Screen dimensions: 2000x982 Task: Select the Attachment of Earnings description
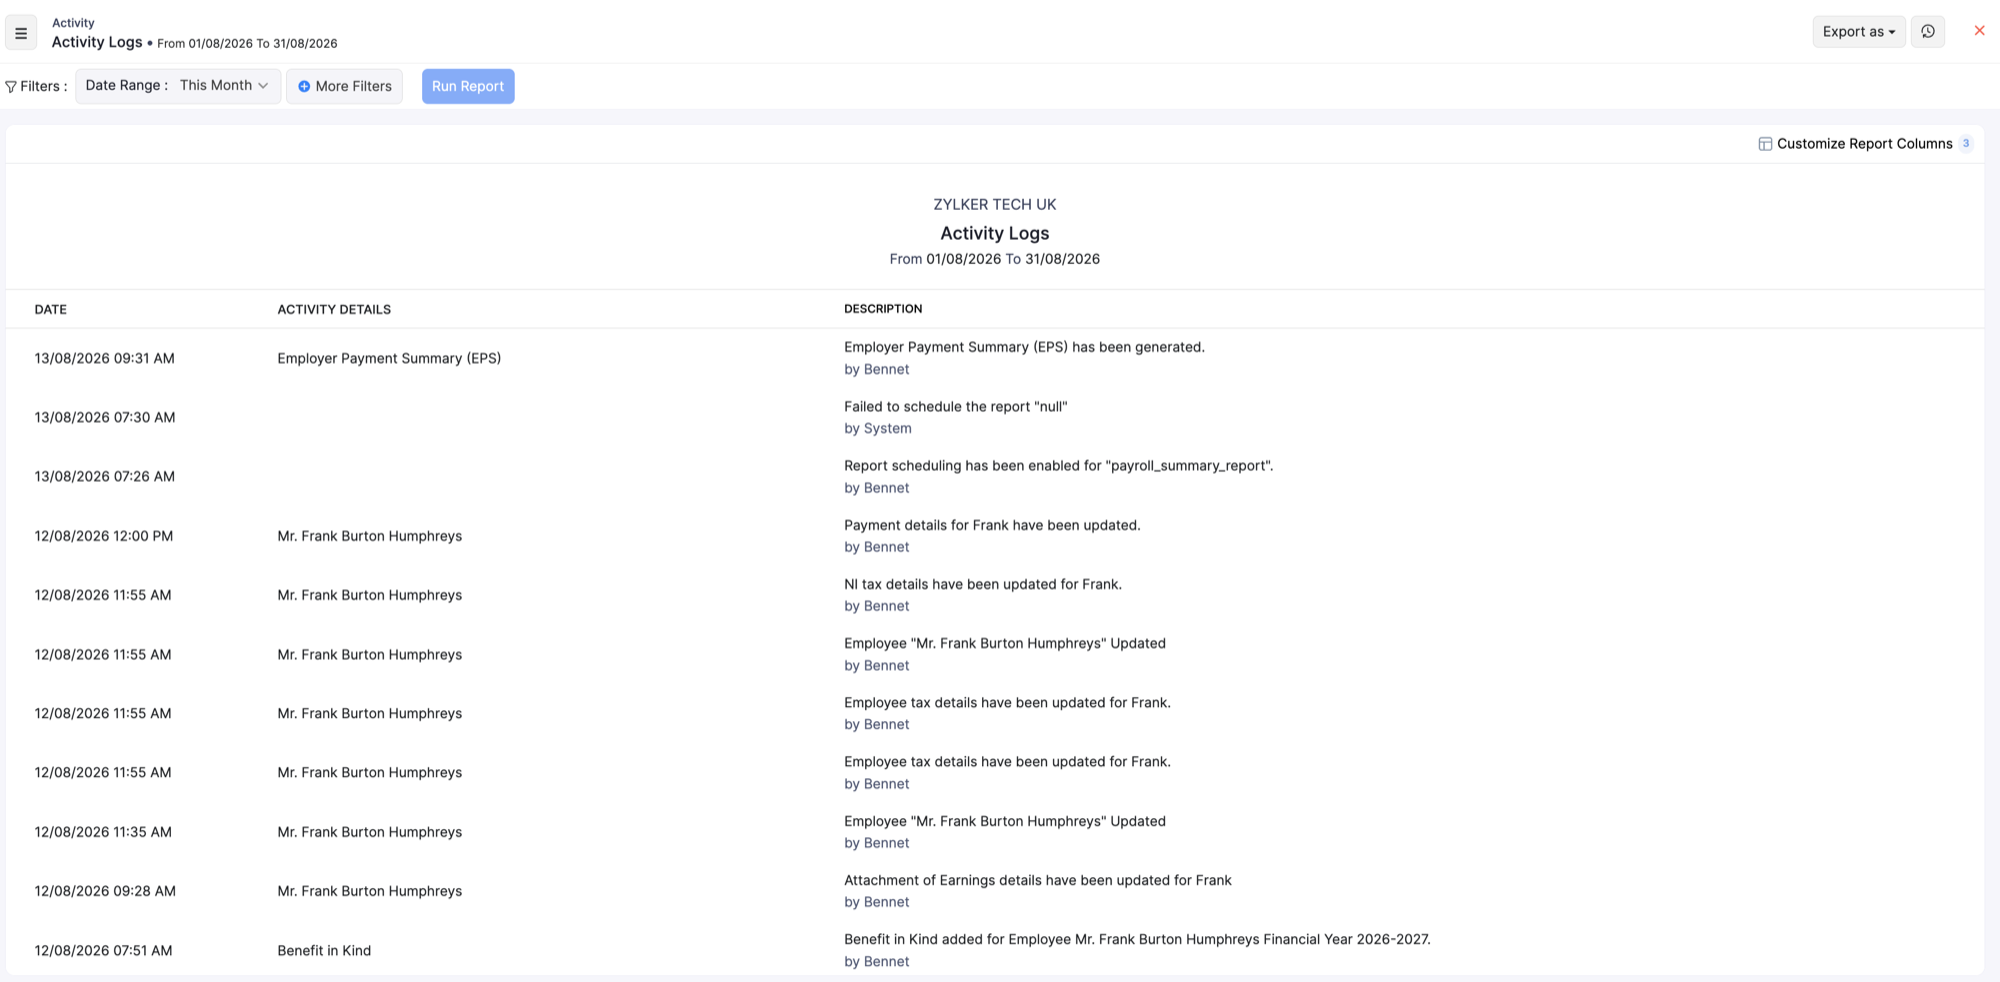click(1038, 881)
